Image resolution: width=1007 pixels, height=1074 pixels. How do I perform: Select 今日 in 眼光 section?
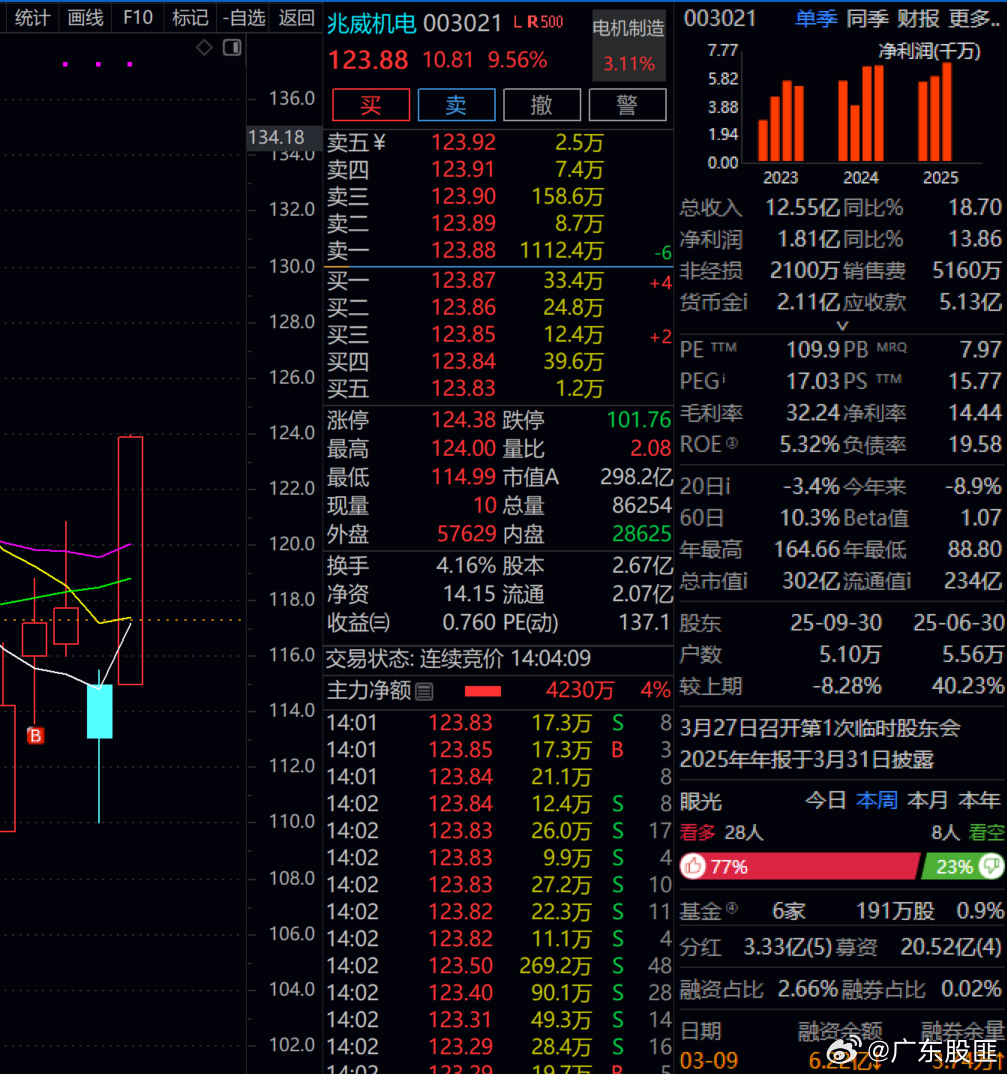click(x=825, y=800)
